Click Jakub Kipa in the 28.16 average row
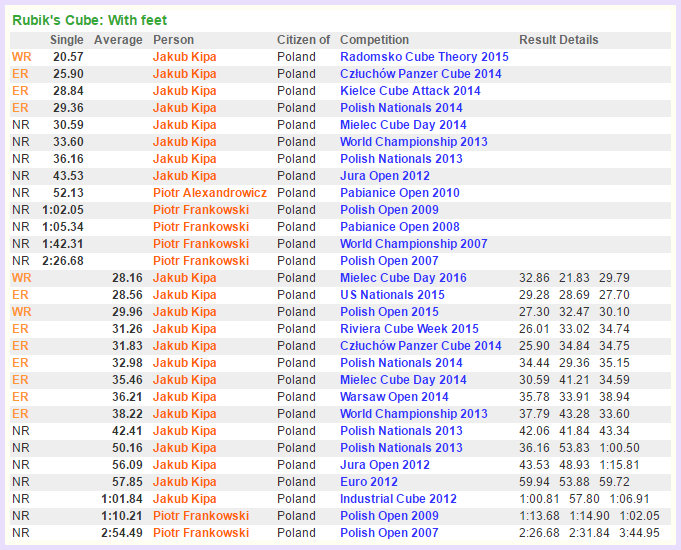Image resolution: width=681 pixels, height=550 pixels. click(x=185, y=278)
